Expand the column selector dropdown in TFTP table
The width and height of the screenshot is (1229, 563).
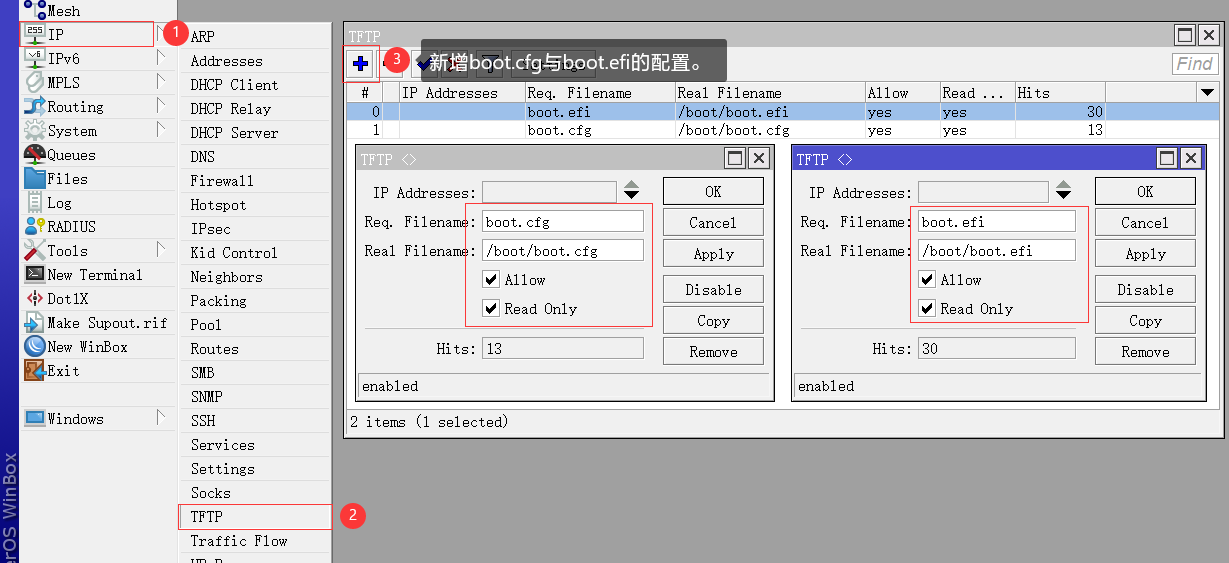1206,92
